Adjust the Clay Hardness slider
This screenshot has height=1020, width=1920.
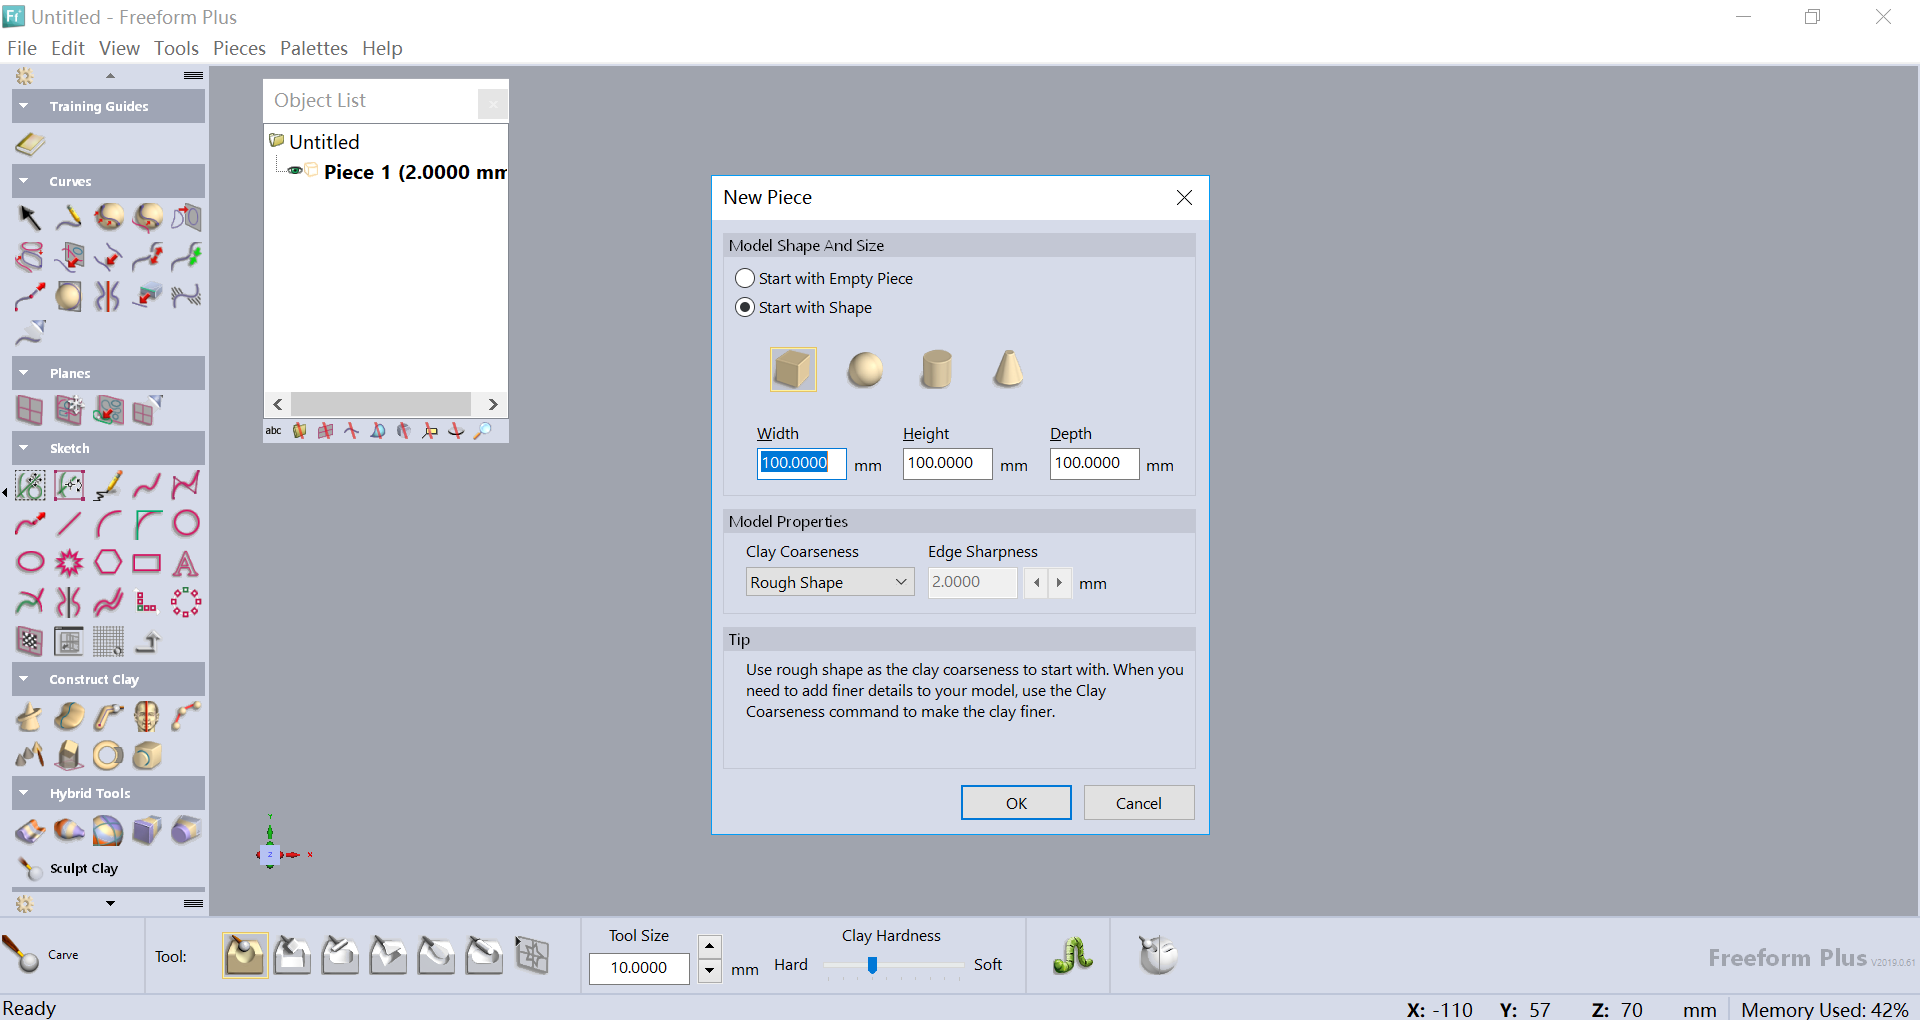click(872, 965)
